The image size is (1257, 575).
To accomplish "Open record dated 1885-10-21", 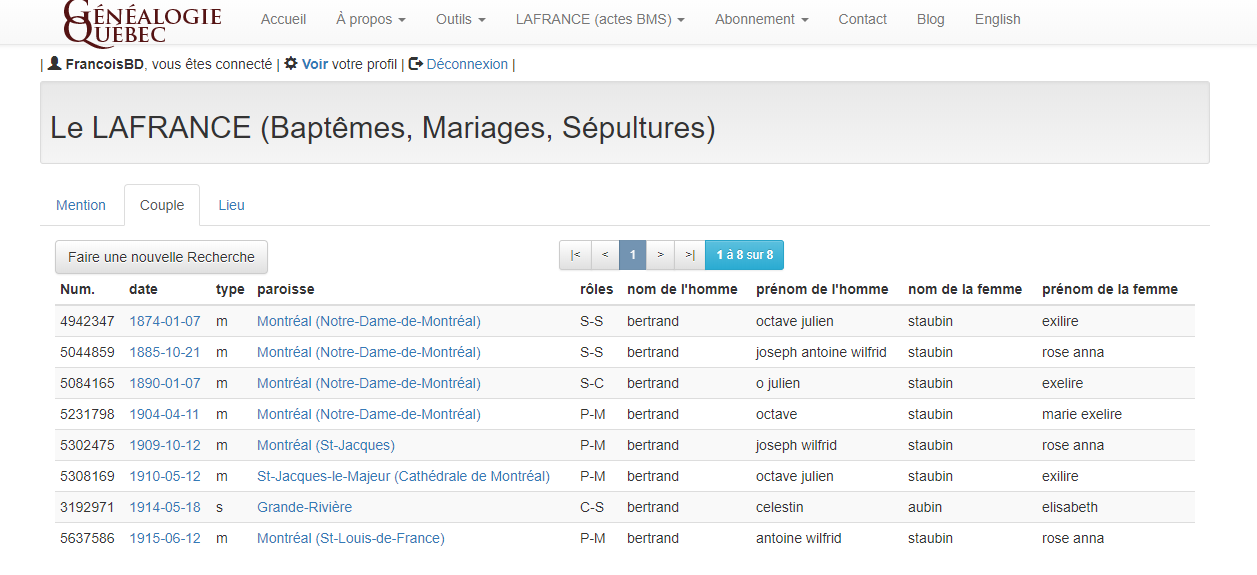I will coord(165,352).
